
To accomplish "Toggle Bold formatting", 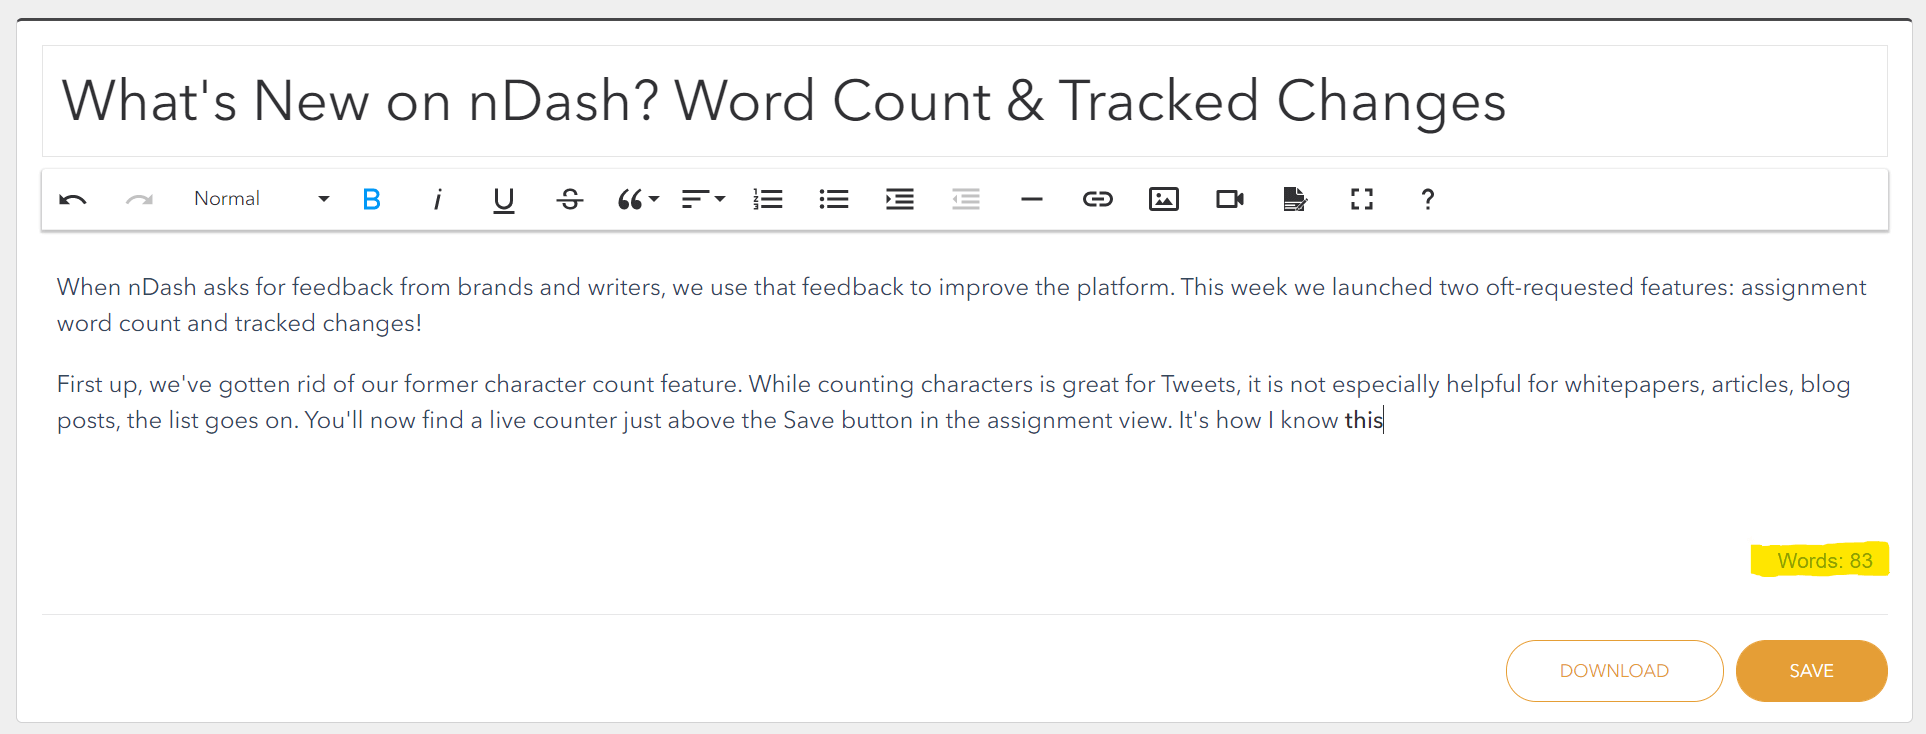I will click(371, 199).
